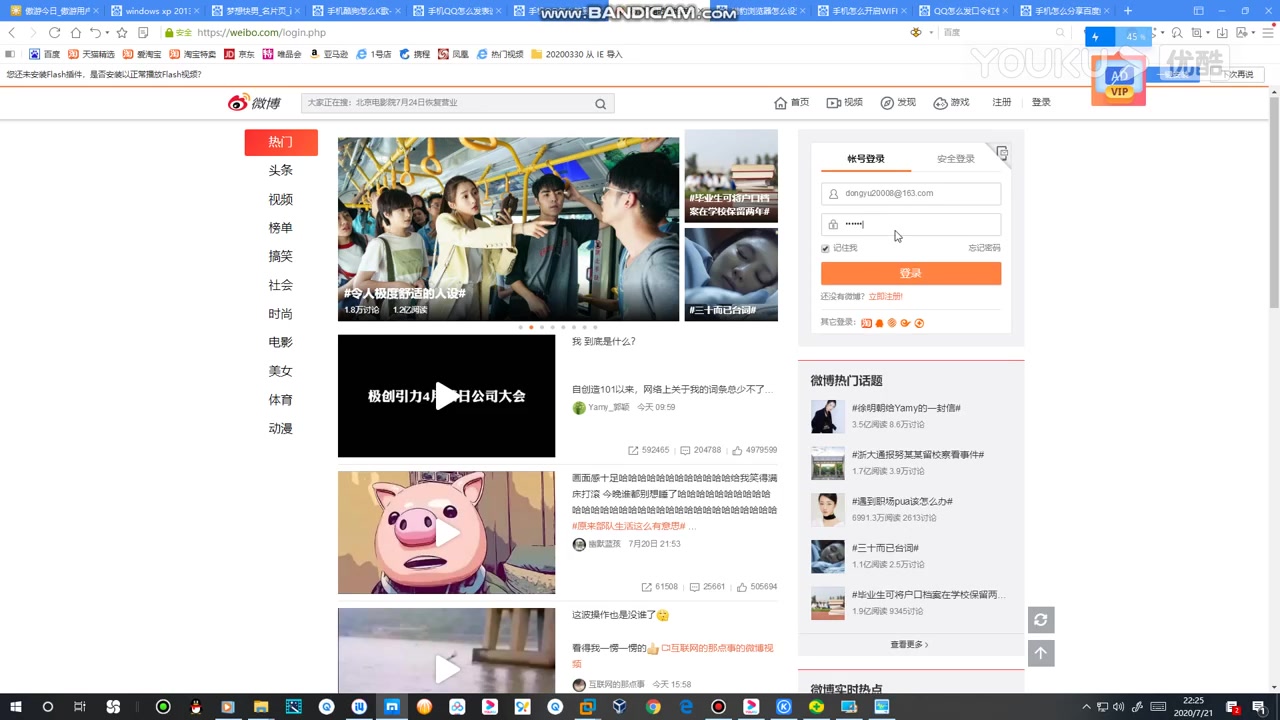Image resolution: width=1280 pixels, height=720 pixels.
Task: Click like icon showing 505694
Action: point(742,587)
